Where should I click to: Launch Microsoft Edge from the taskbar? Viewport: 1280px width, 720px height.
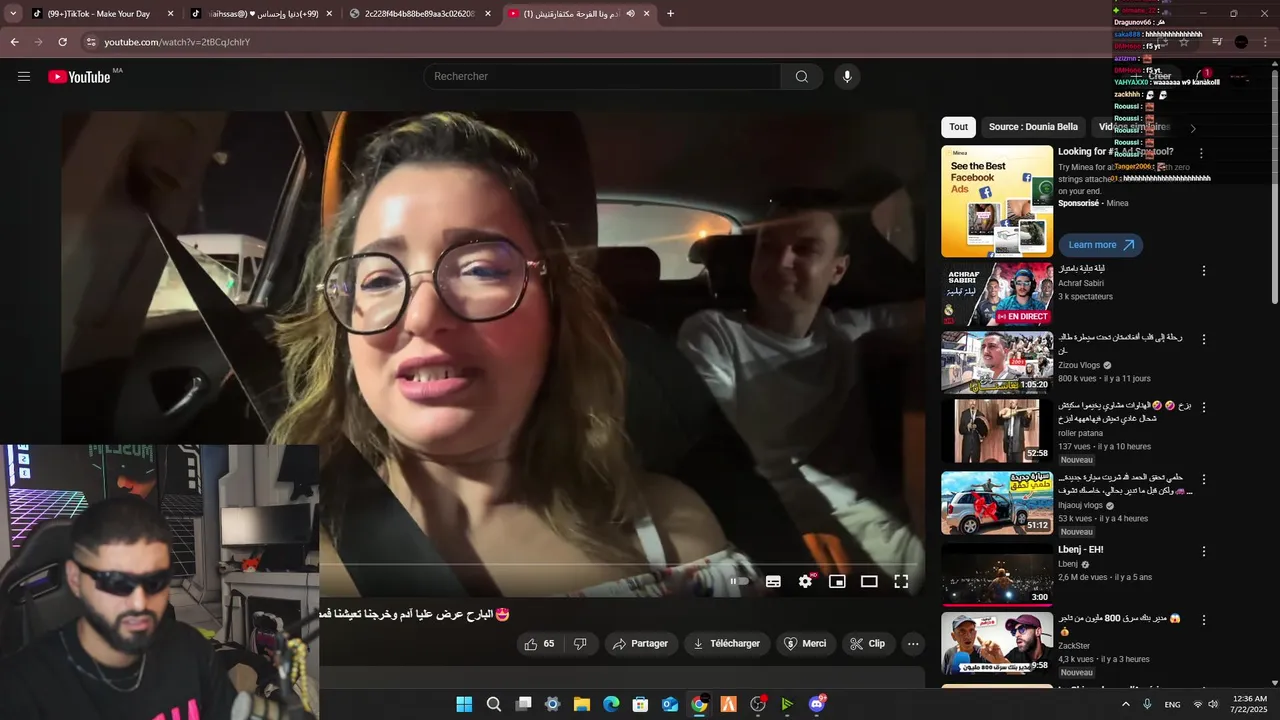(x=611, y=704)
